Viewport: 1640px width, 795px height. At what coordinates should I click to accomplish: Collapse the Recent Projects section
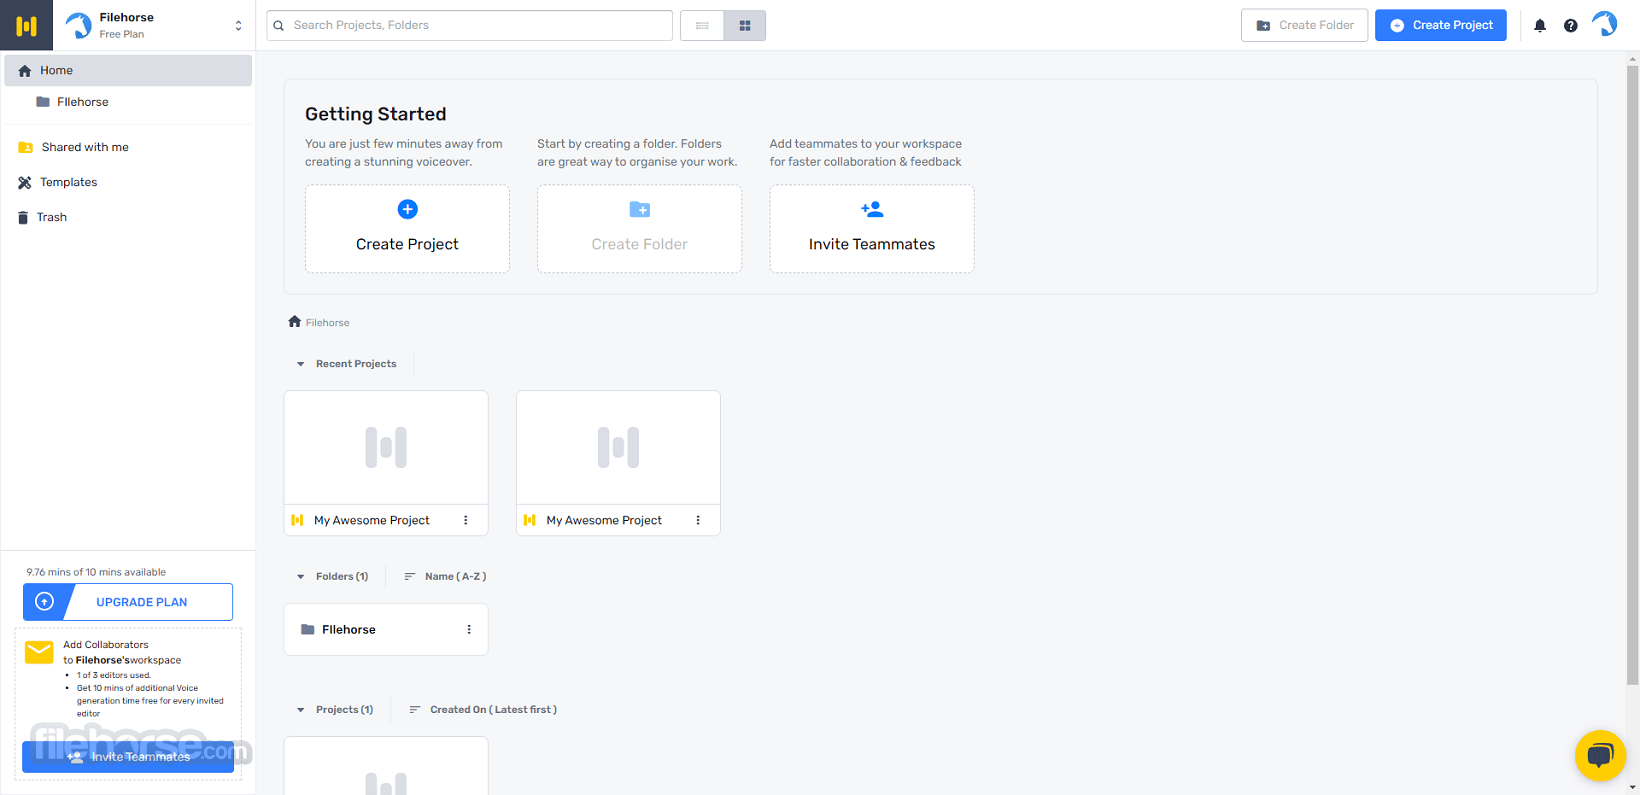click(300, 364)
